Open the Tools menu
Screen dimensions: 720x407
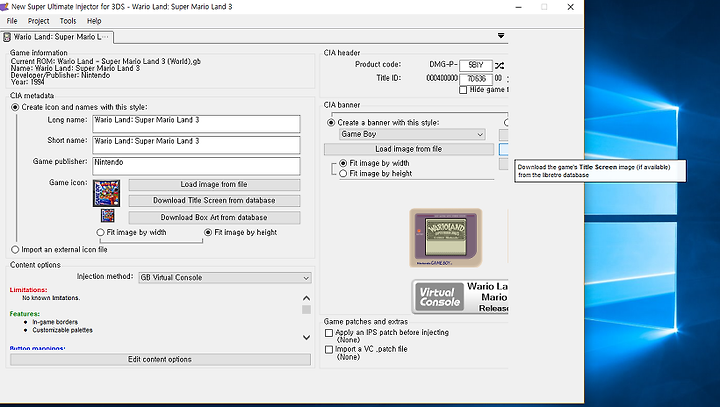(68, 21)
